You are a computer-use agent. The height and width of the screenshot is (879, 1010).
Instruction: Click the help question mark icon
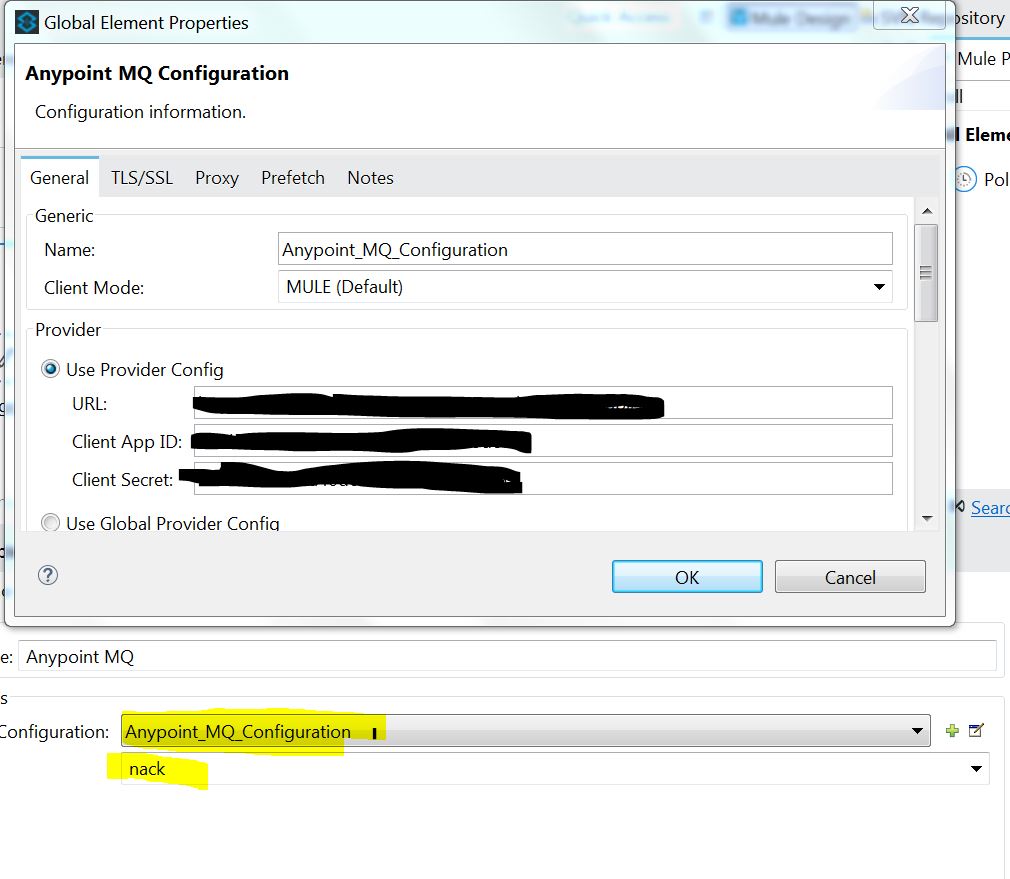tap(48, 575)
